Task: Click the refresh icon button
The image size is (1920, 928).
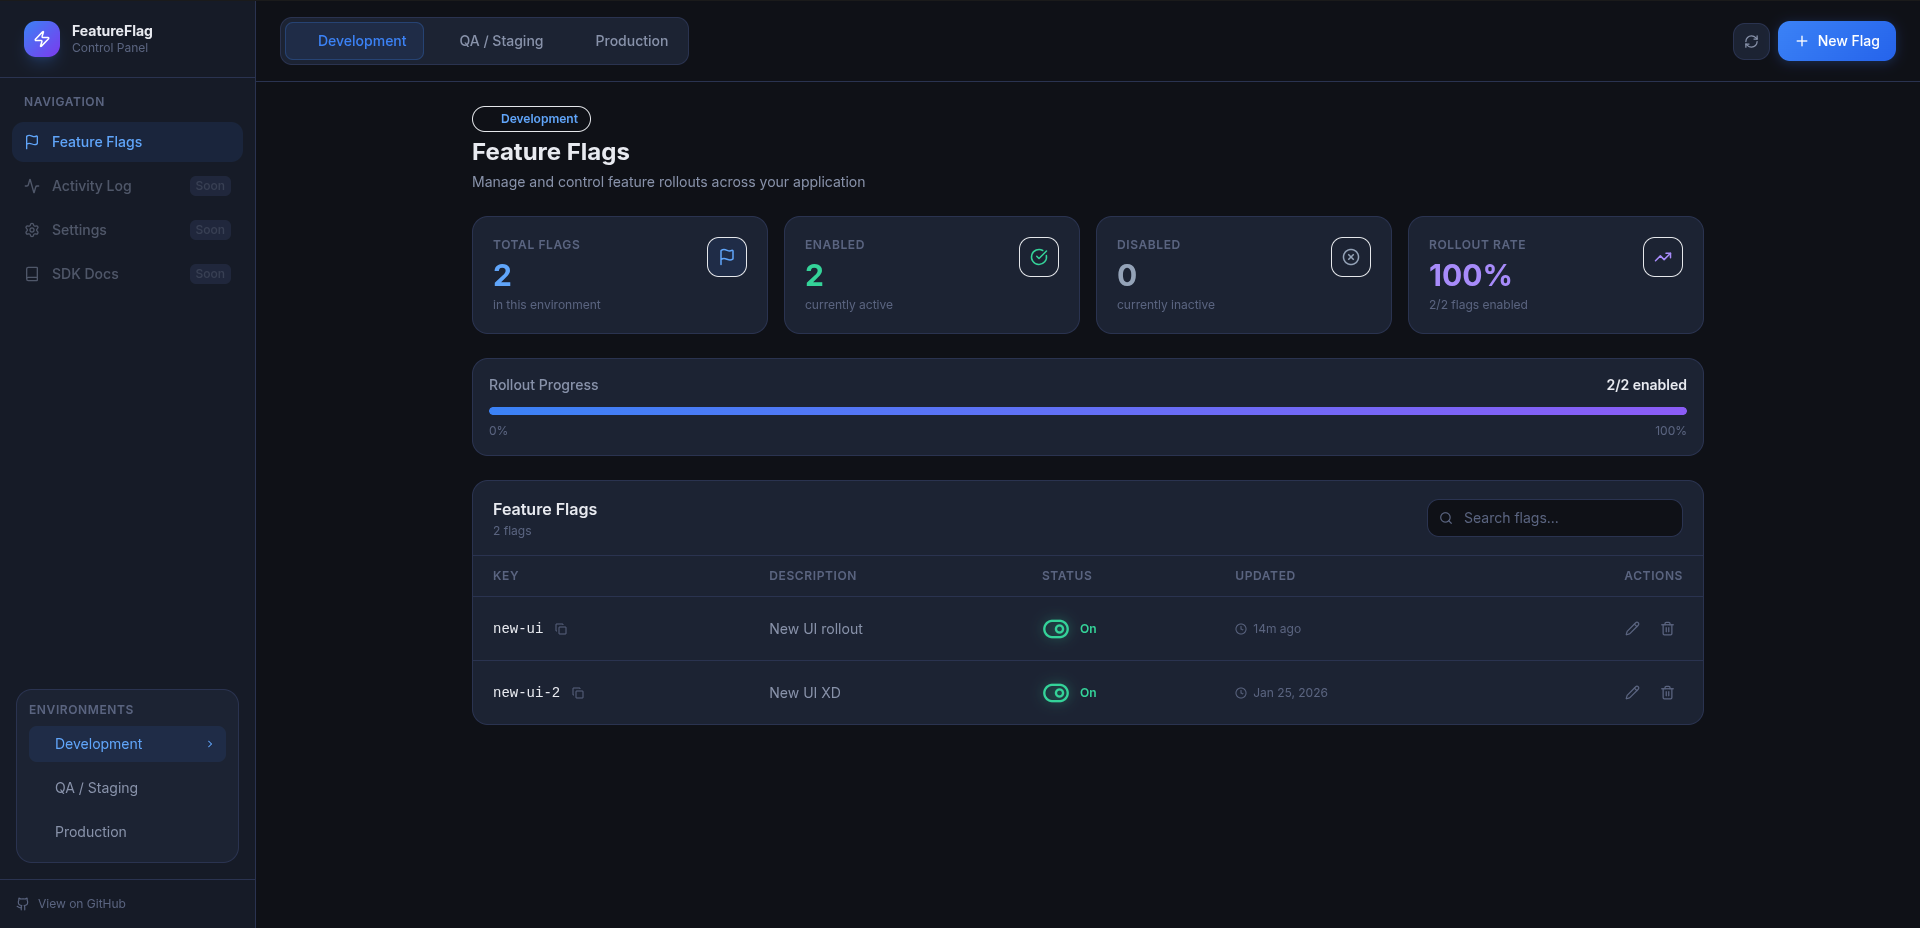Action: click(1751, 41)
